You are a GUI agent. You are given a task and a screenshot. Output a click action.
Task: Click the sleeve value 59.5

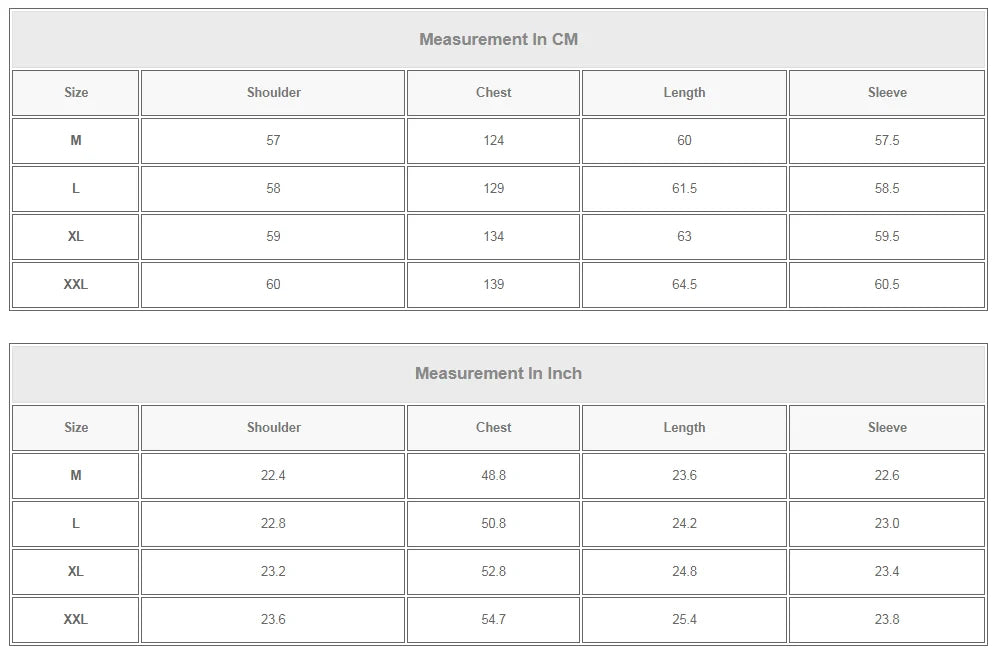pyautogui.click(x=887, y=237)
